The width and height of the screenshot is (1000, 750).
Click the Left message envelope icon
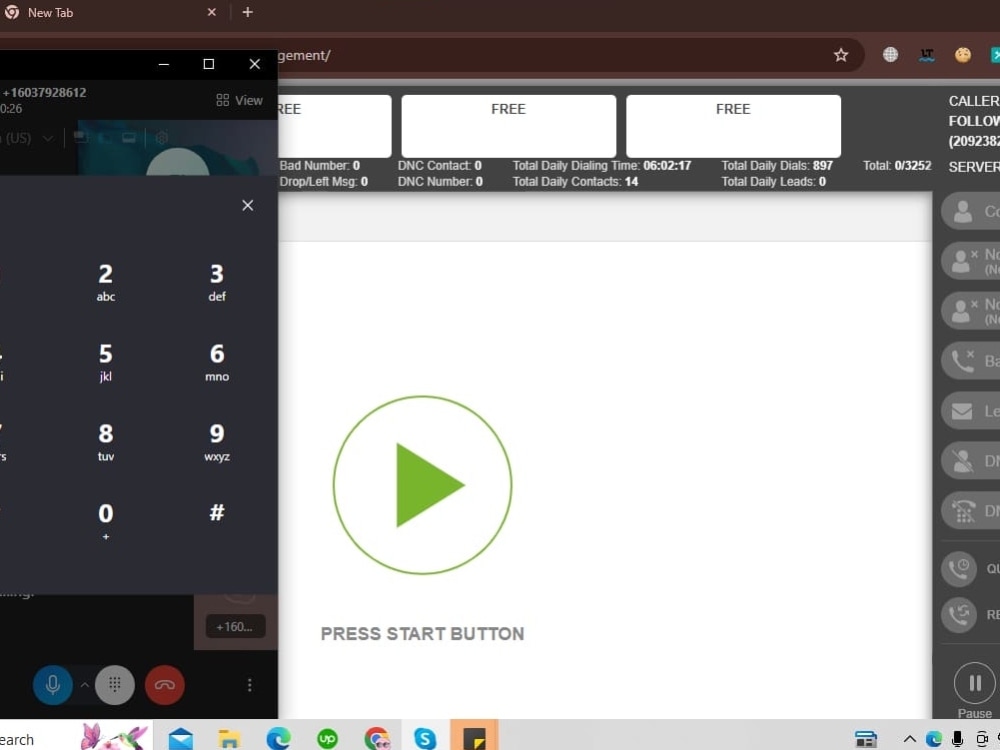pos(962,411)
